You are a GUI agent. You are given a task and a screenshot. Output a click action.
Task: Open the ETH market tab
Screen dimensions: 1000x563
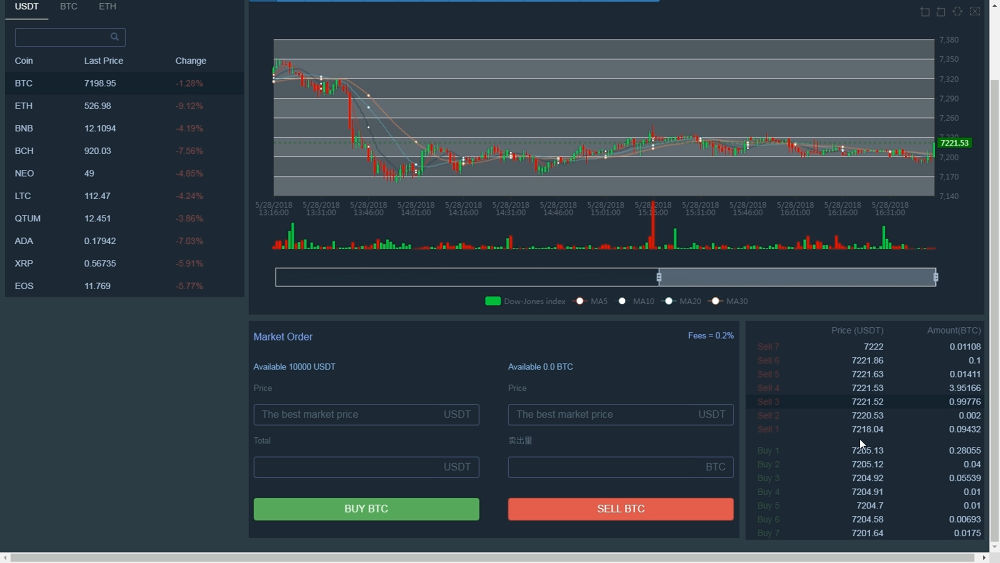click(107, 7)
